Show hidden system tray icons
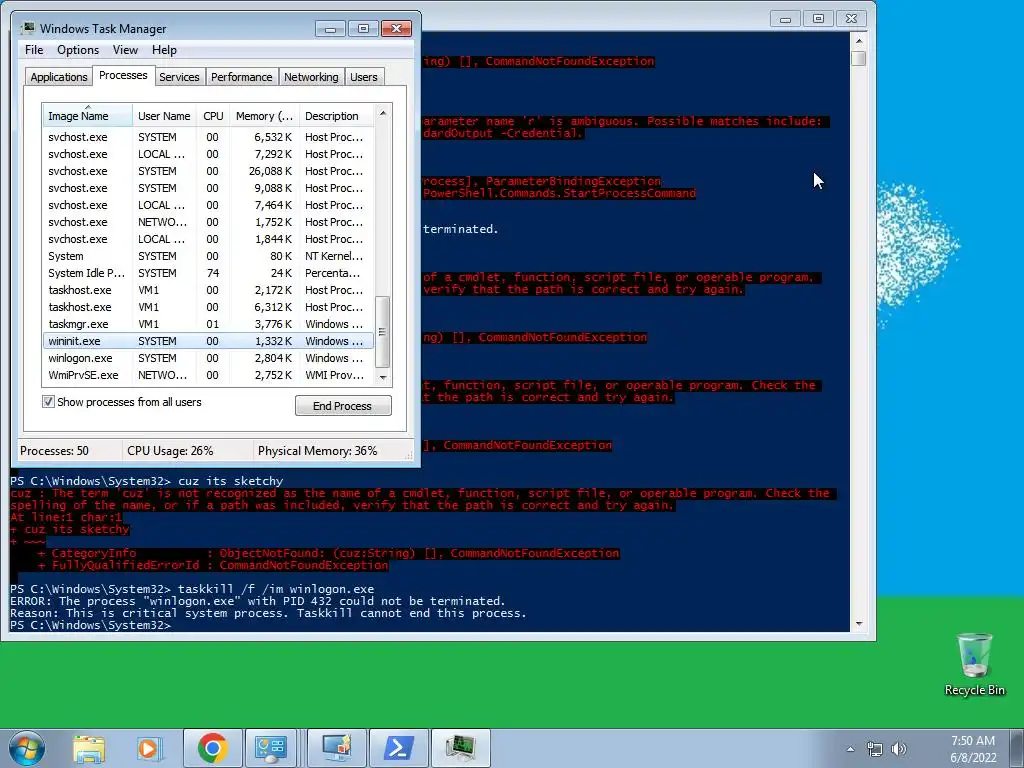The width and height of the screenshot is (1024, 768). pyautogui.click(x=850, y=749)
